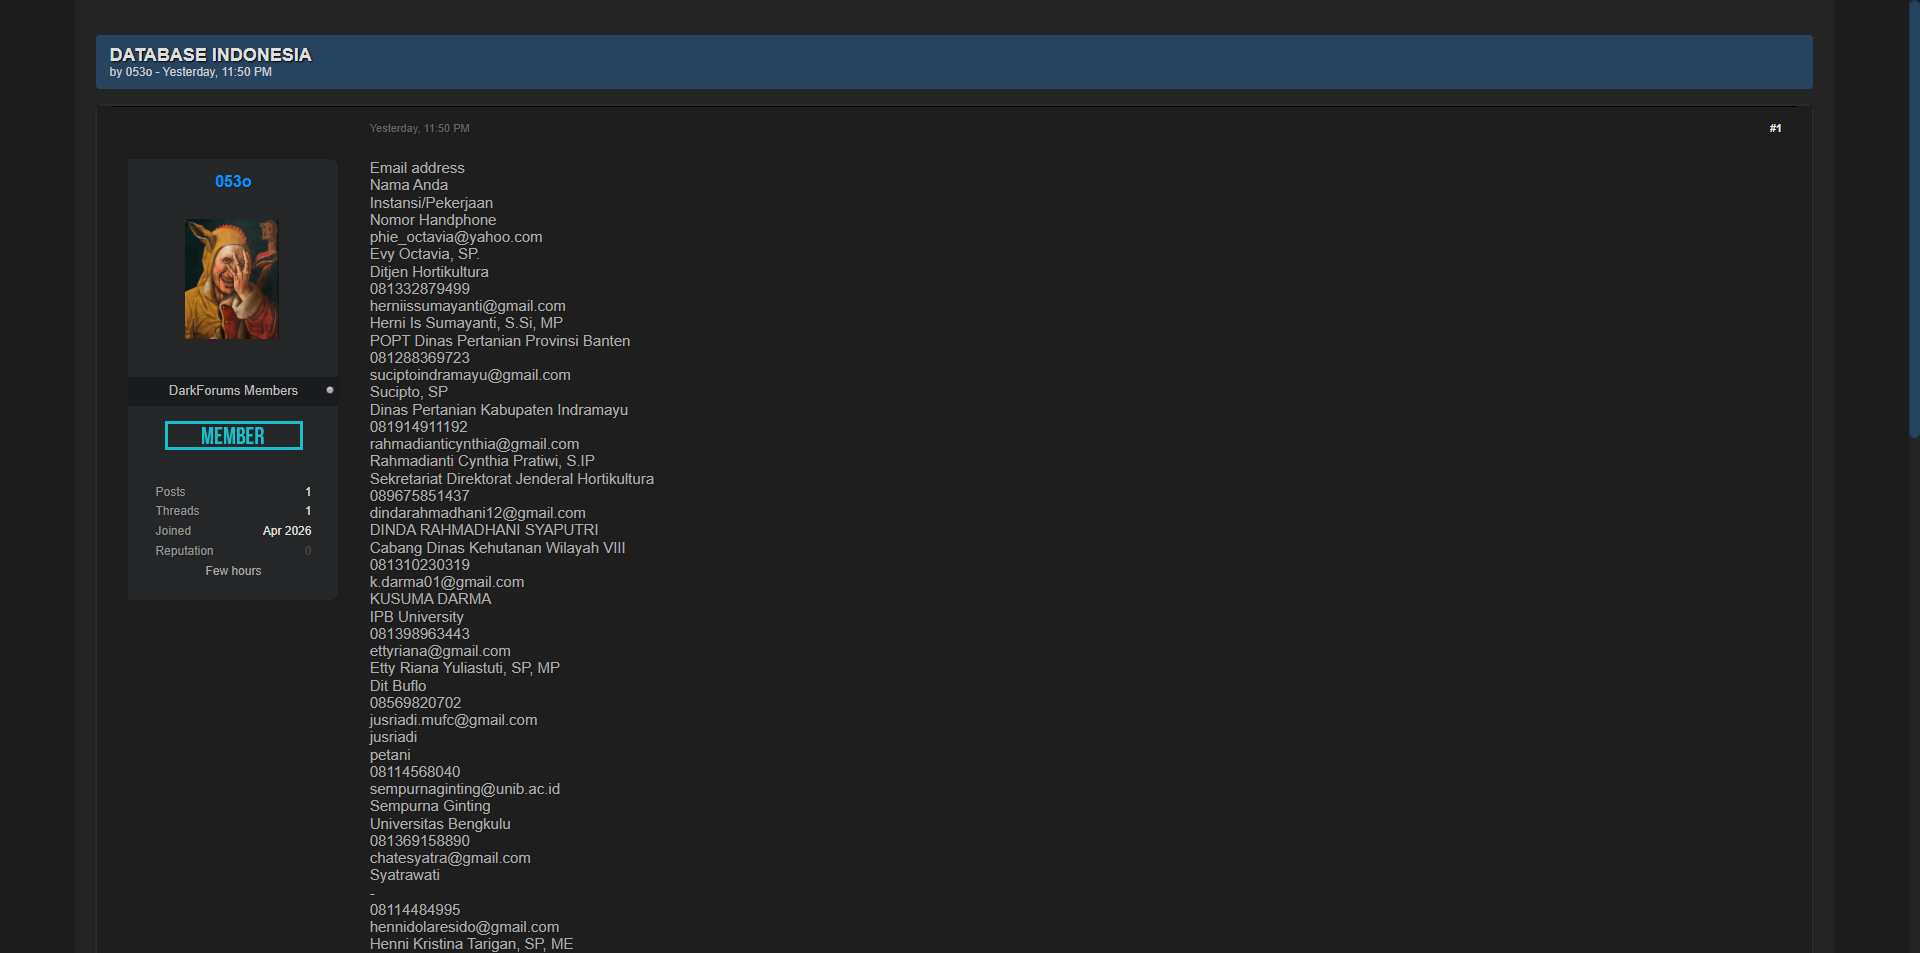Click the offline status dot icon
This screenshot has width=1920, height=953.
pyautogui.click(x=330, y=390)
